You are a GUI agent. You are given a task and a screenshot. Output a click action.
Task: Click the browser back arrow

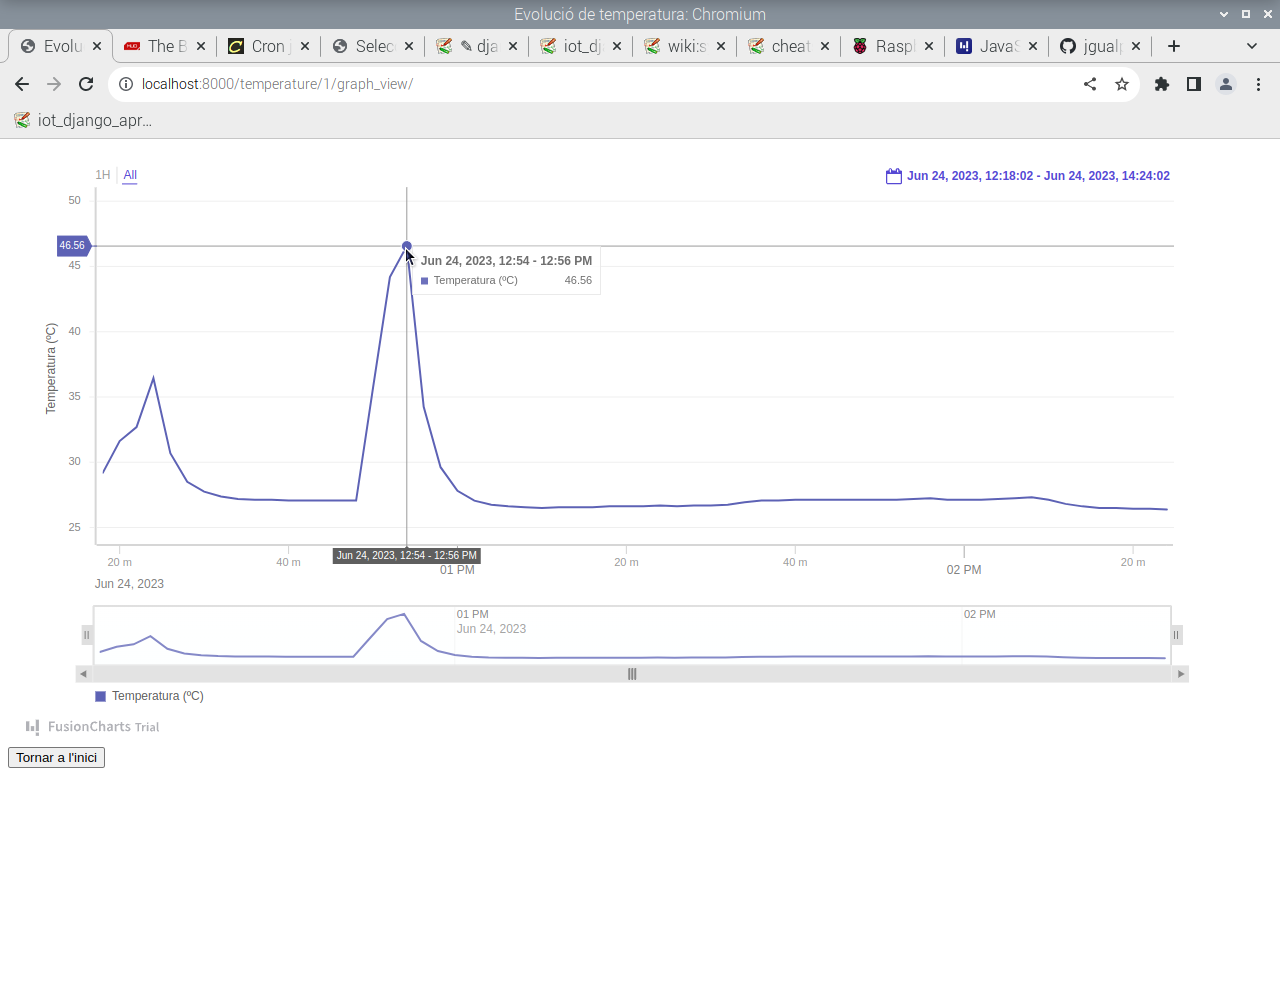[x=22, y=84]
